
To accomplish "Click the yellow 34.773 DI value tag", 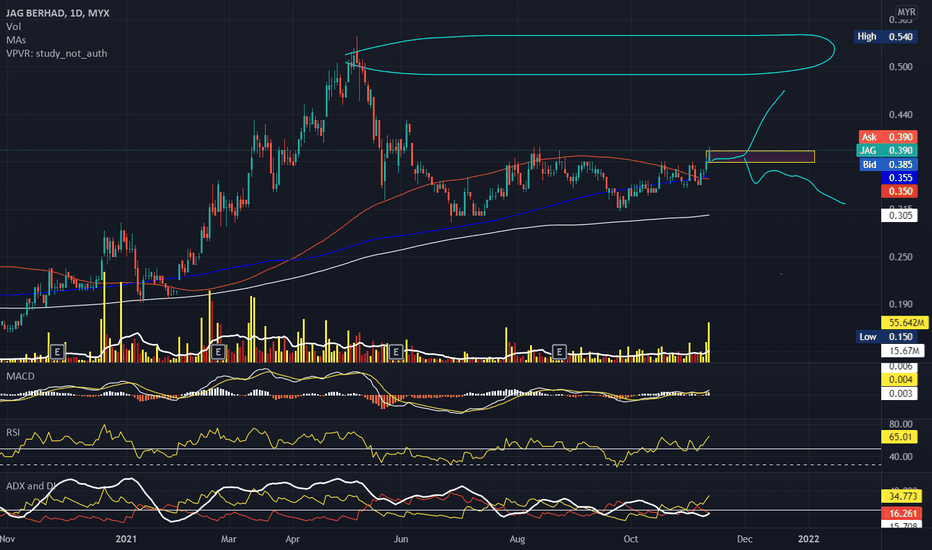I will [x=901, y=496].
